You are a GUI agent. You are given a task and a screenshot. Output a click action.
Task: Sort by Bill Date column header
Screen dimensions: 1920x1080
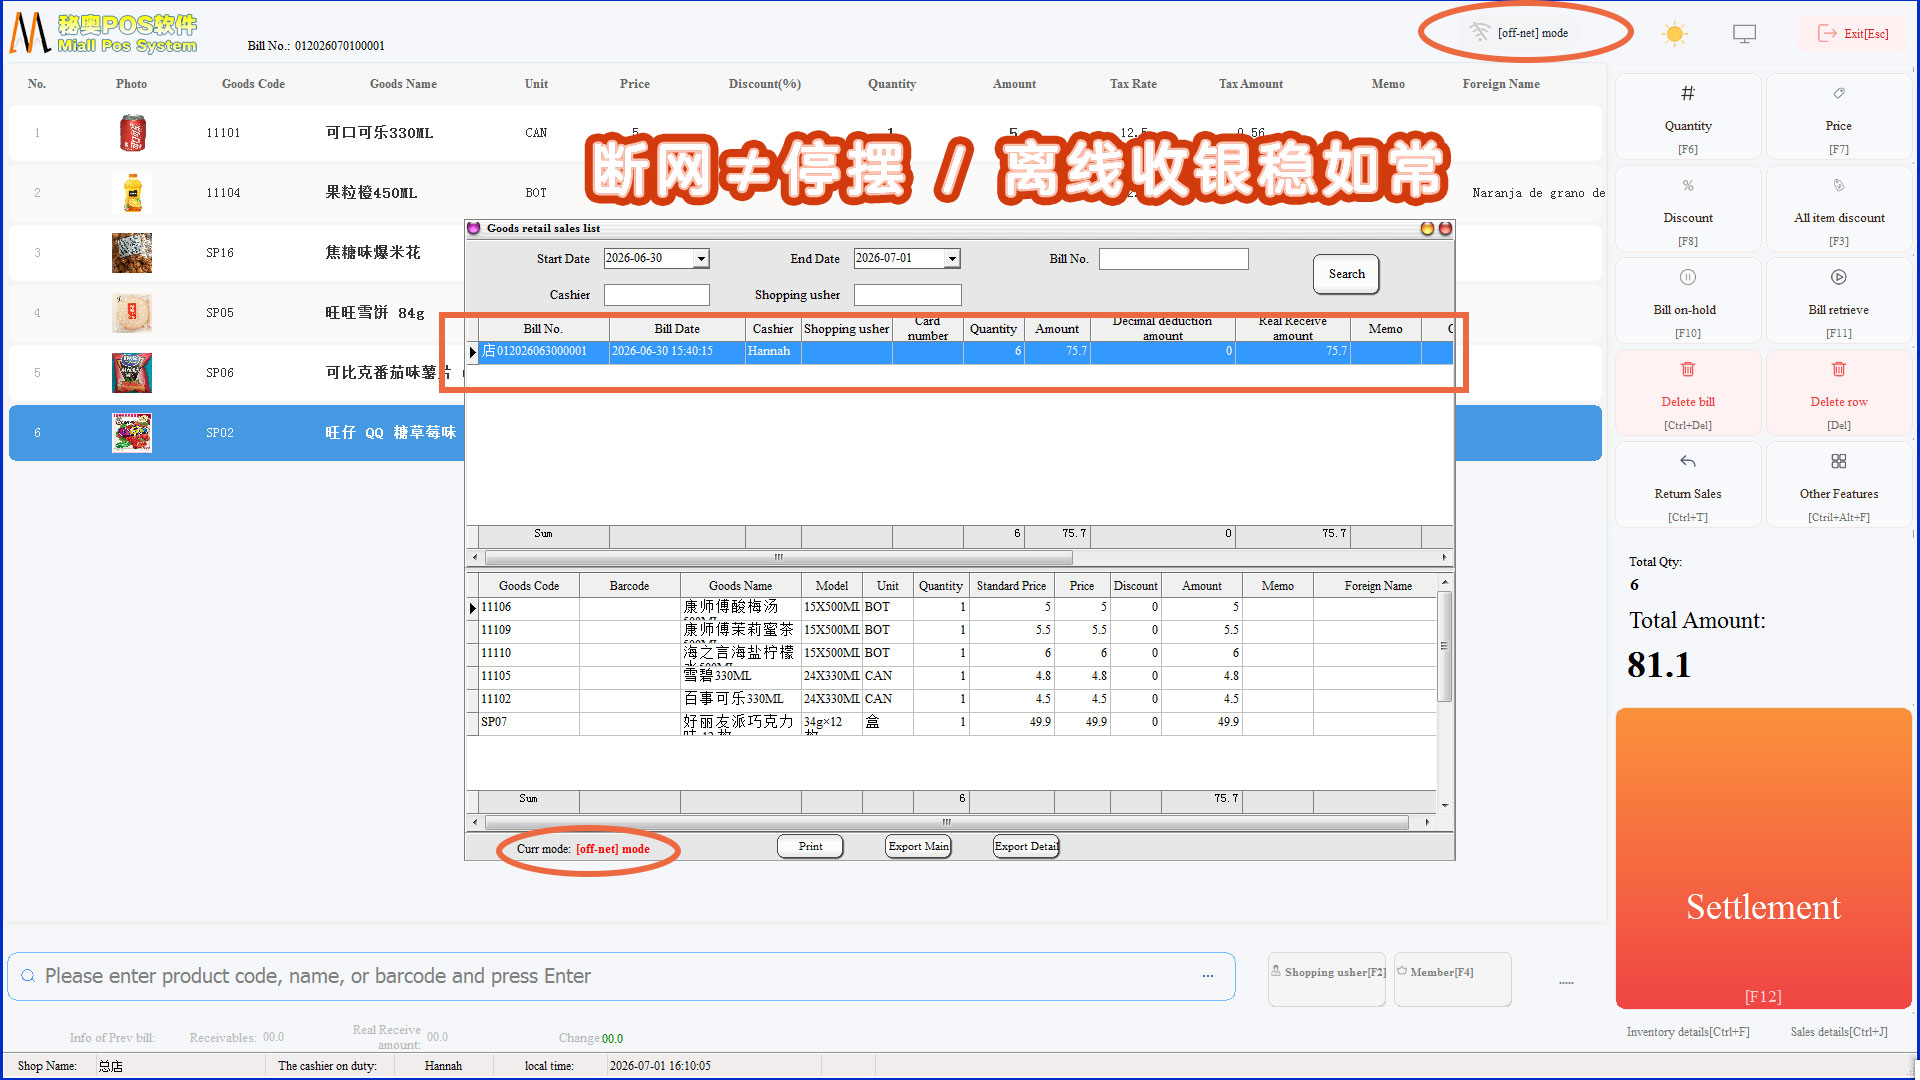[x=677, y=329]
